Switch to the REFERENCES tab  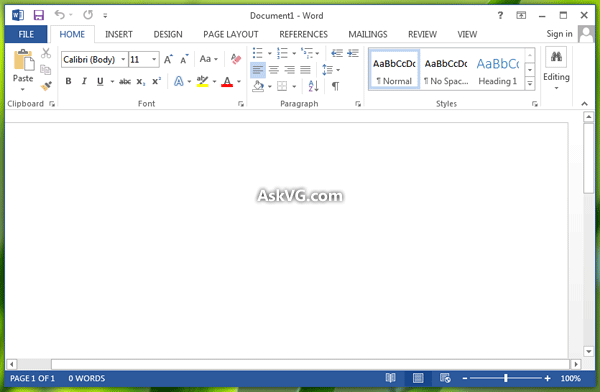tap(303, 34)
